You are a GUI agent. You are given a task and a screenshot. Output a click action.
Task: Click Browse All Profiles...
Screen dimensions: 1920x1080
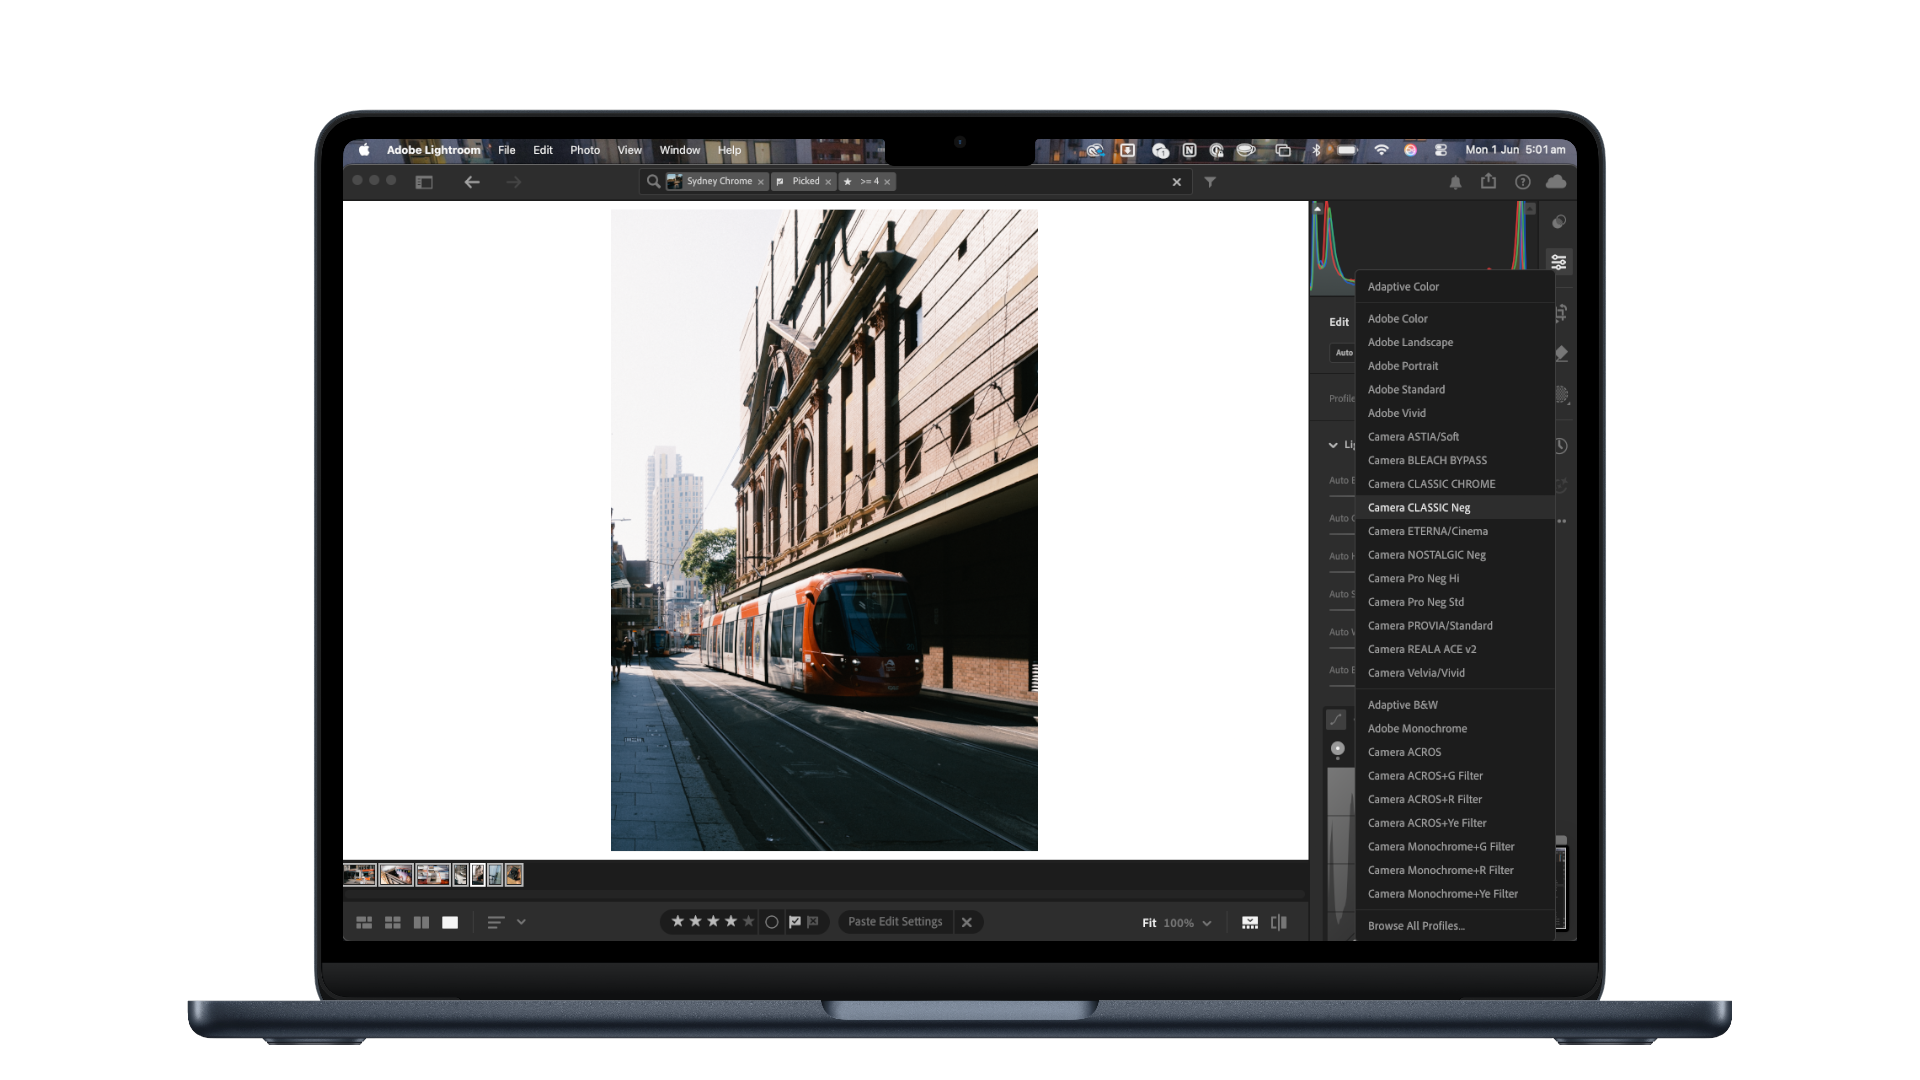pyautogui.click(x=1455, y=926)
